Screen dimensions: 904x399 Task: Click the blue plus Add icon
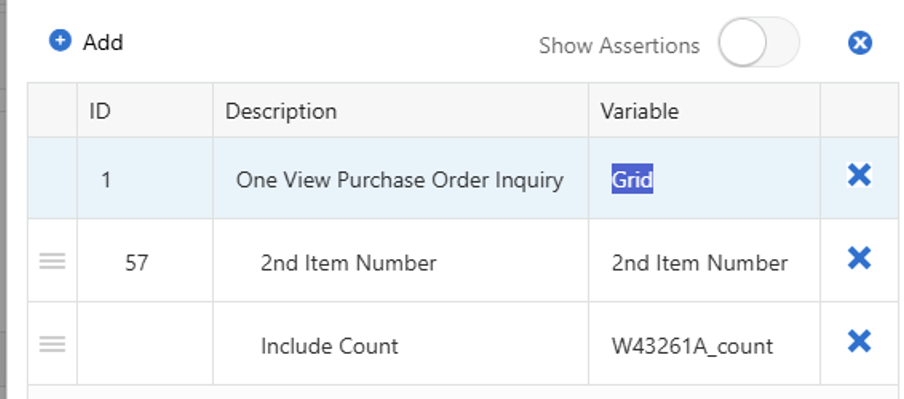click(60, 41)
